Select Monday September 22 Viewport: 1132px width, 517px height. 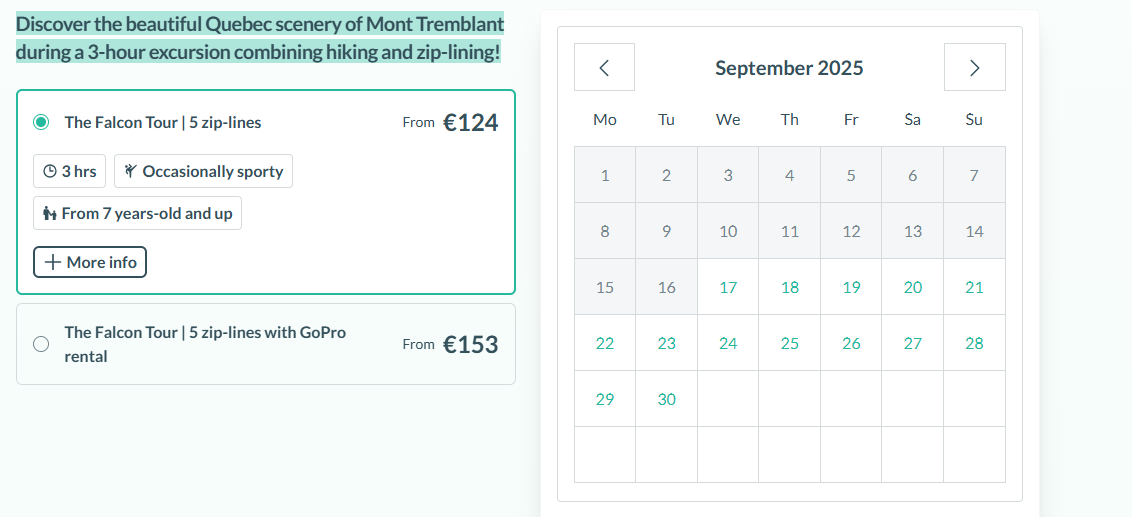(605, 343)
